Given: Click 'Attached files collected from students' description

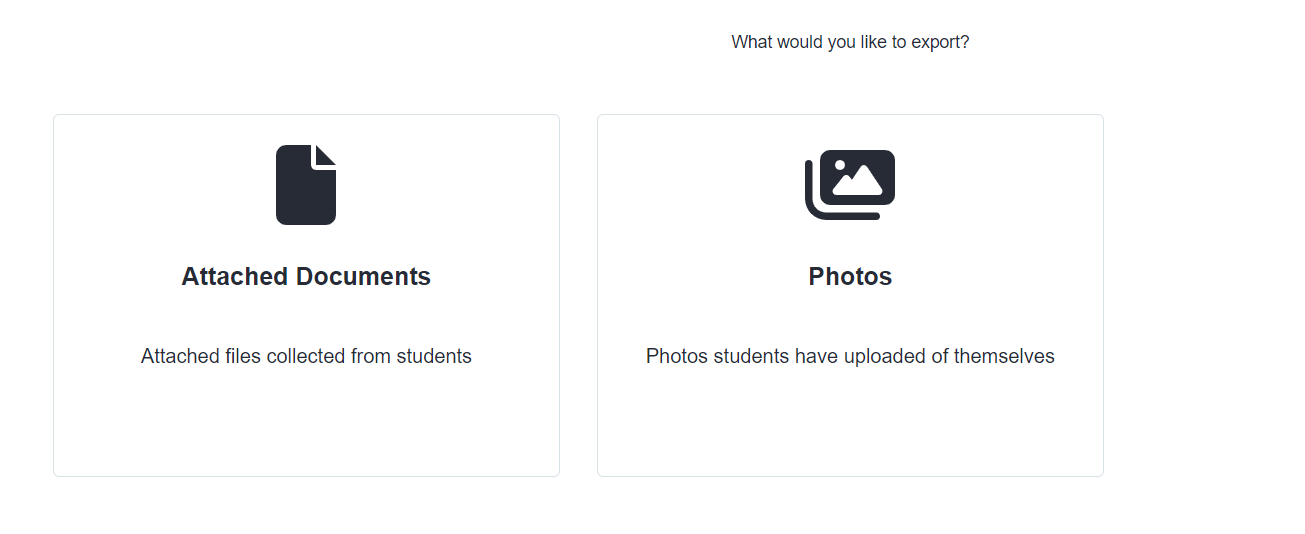Looking at the screenshot, I should [x=306, y=356].
